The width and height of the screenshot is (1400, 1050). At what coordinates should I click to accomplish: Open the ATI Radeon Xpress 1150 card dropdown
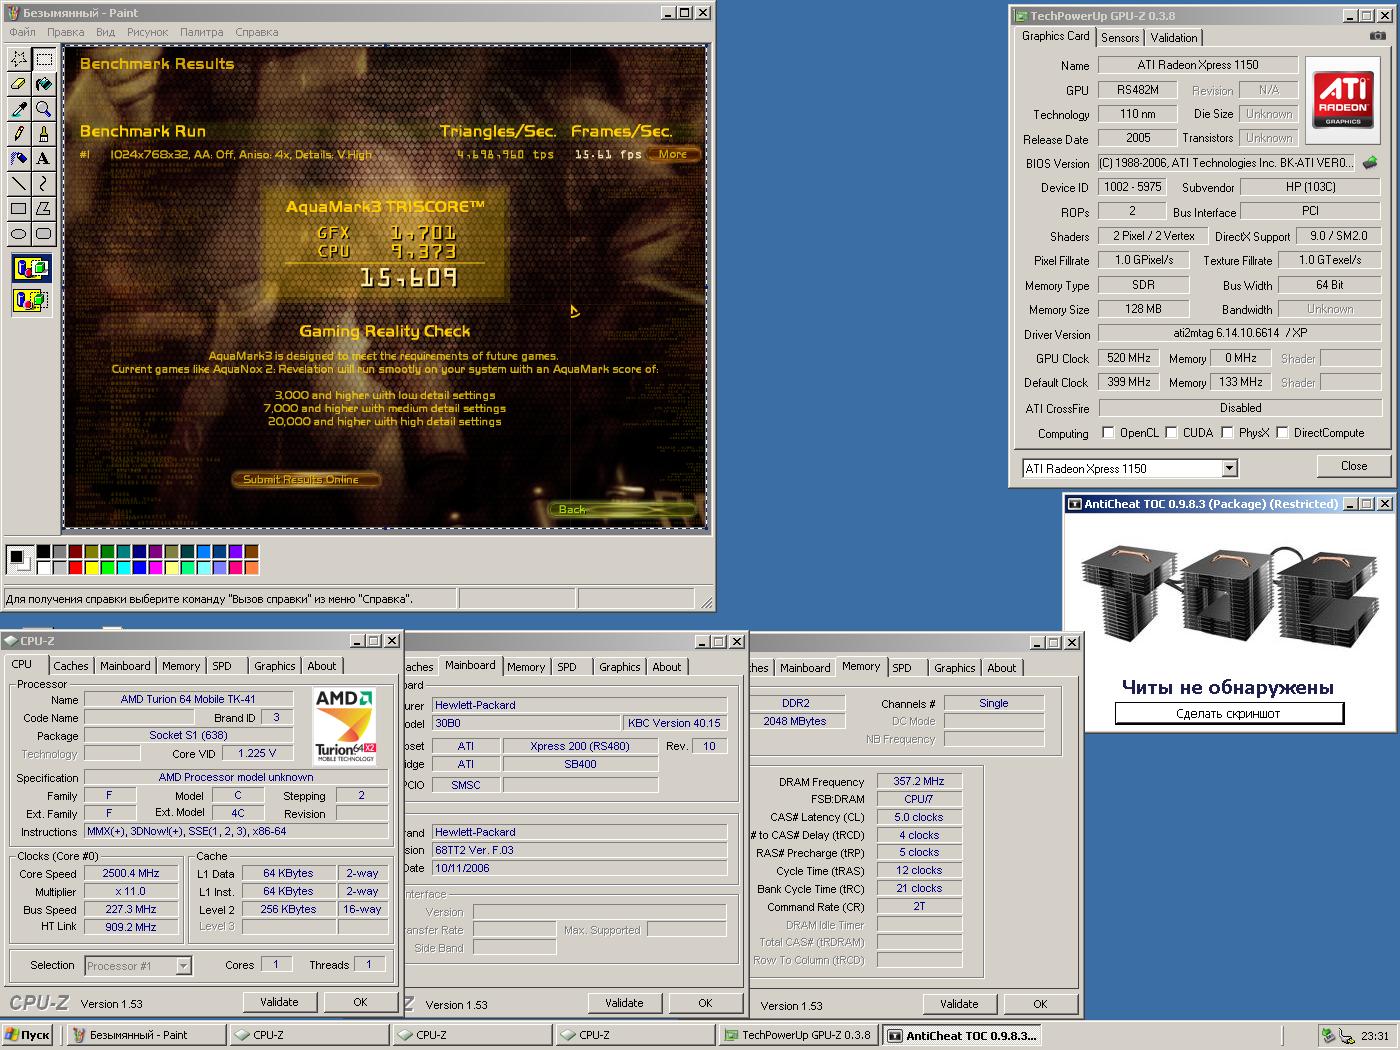pyautogui.click(x=1230, y=468)
